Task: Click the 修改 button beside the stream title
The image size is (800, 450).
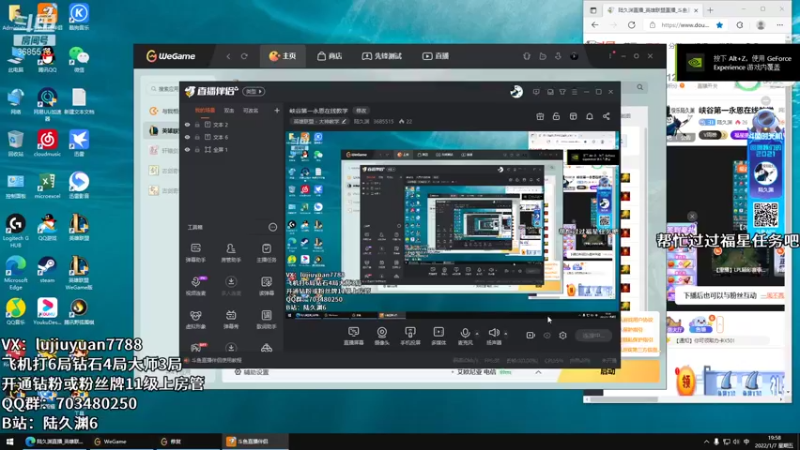Action: click(361, 111)
